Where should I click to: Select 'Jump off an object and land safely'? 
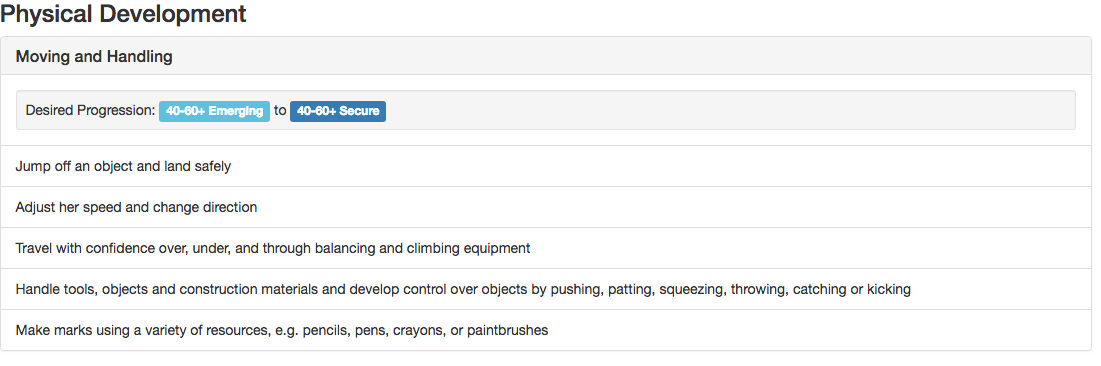123,166
